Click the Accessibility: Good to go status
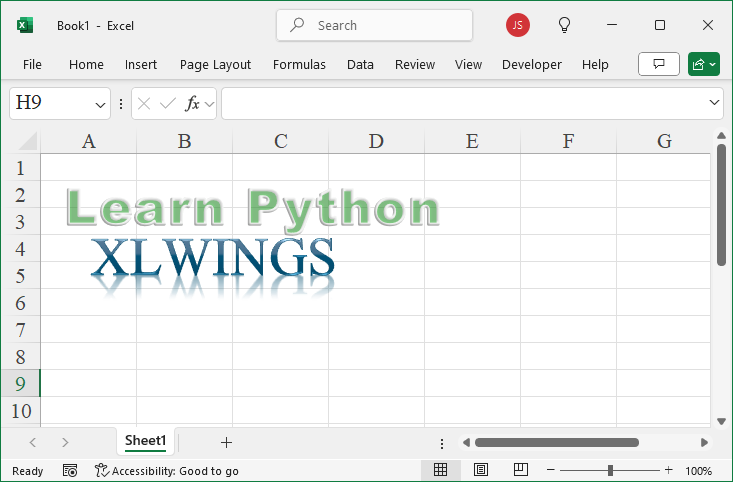 coord(166,471)
